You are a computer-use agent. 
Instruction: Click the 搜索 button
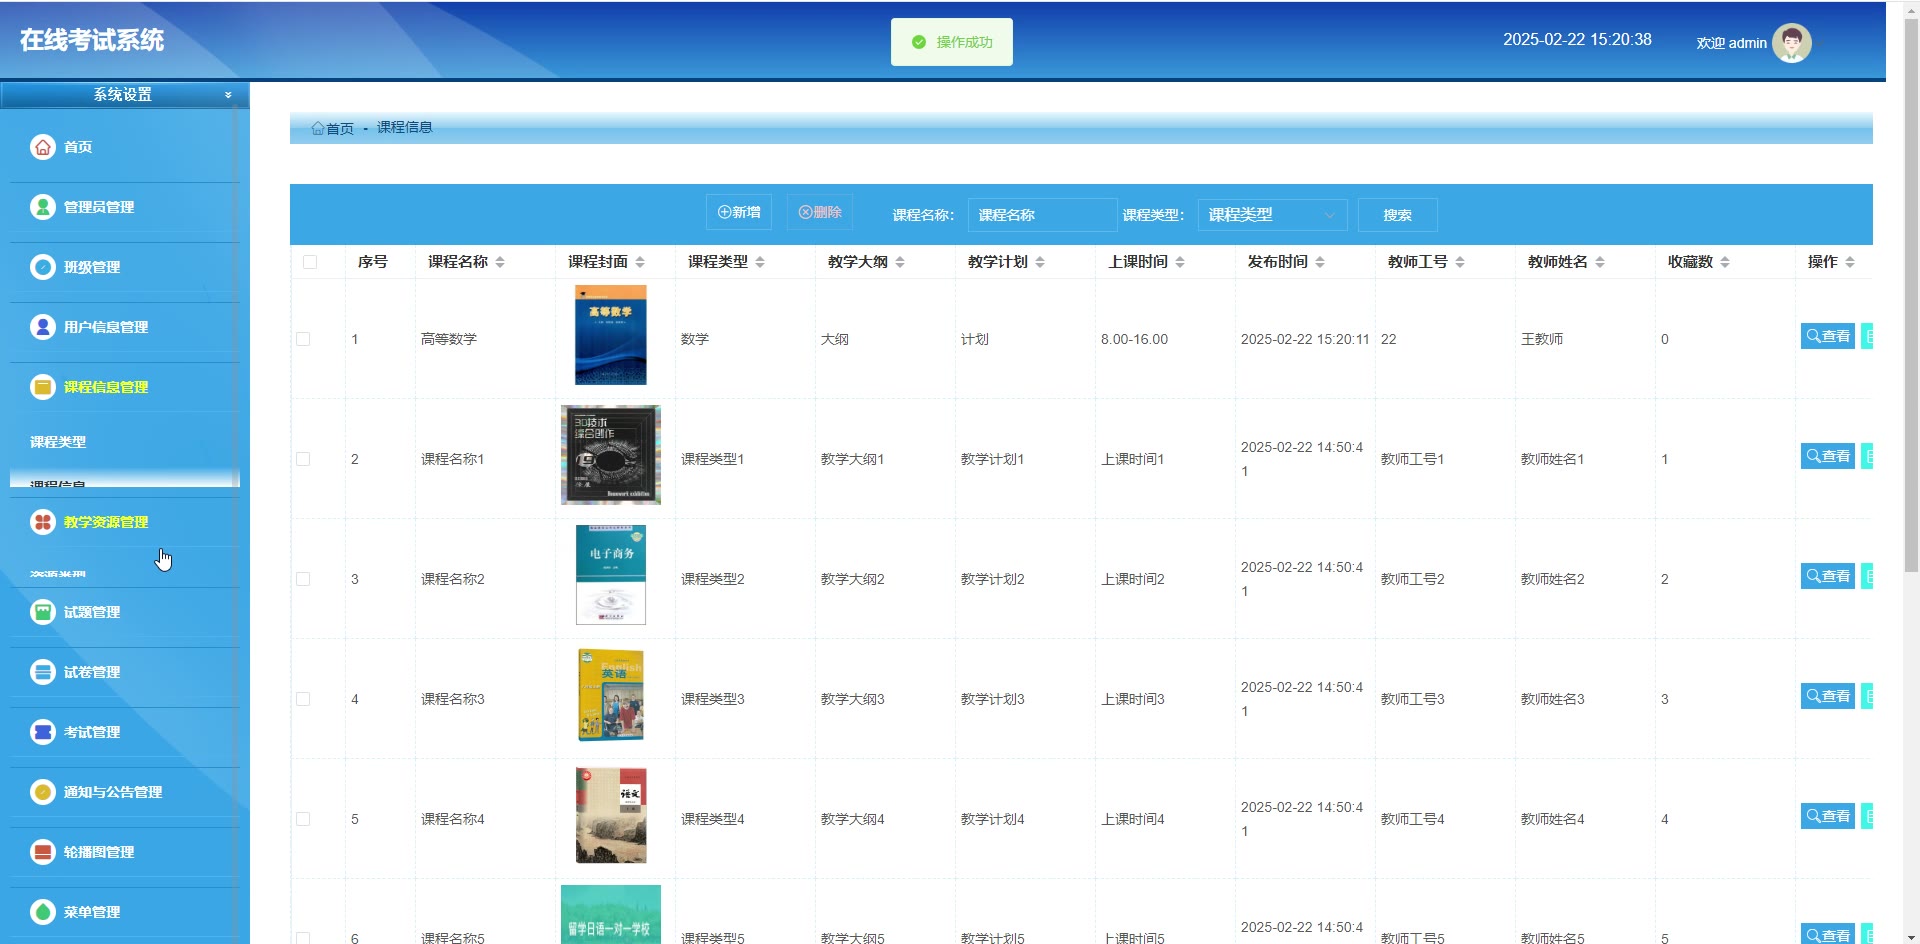pos(1397,215)
